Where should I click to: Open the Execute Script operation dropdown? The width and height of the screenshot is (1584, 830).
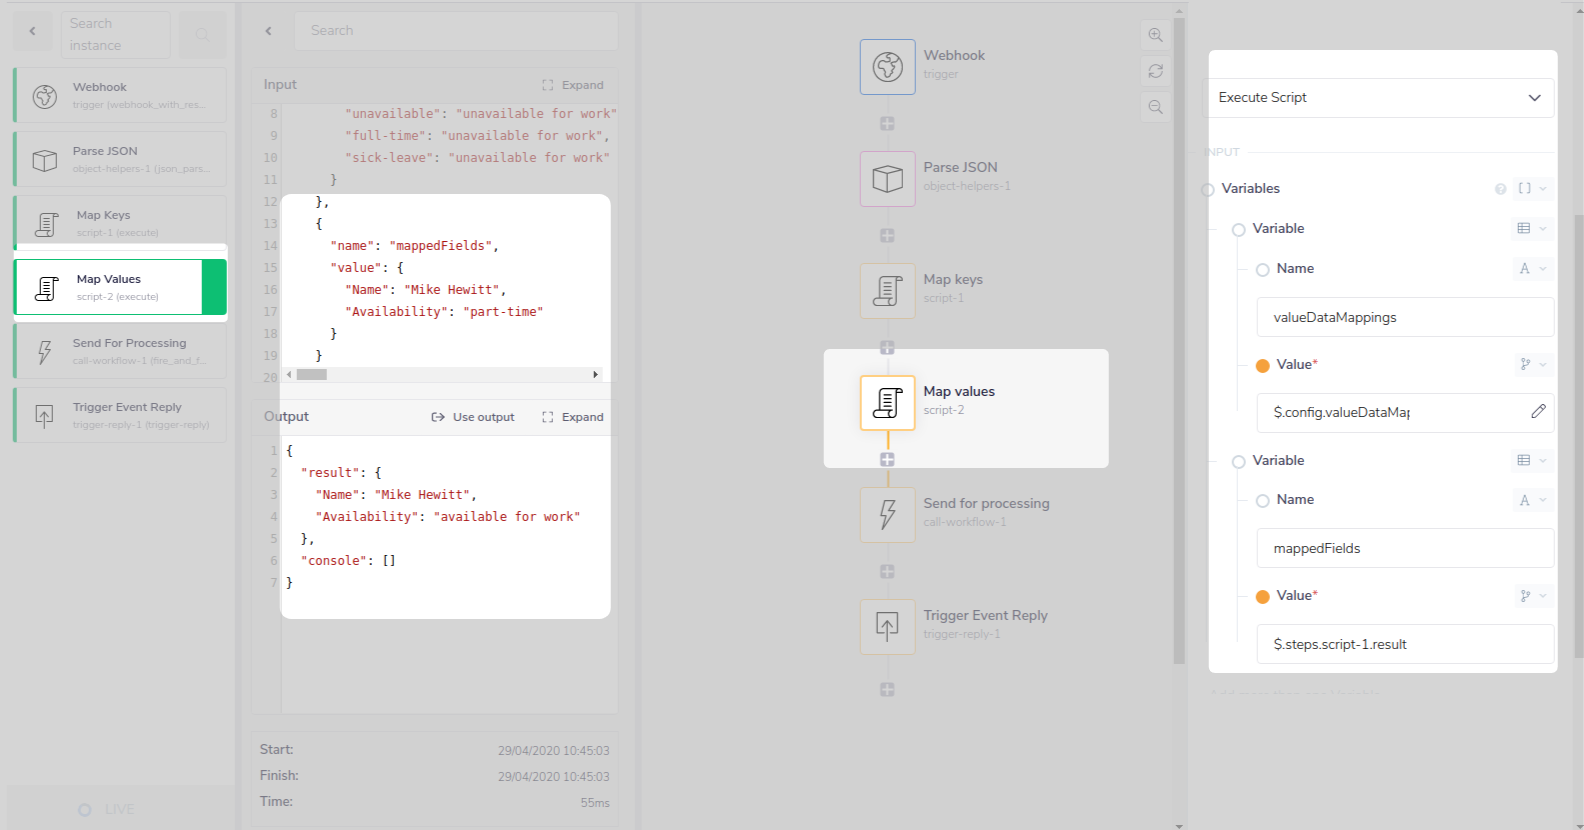pos(1380,98)
